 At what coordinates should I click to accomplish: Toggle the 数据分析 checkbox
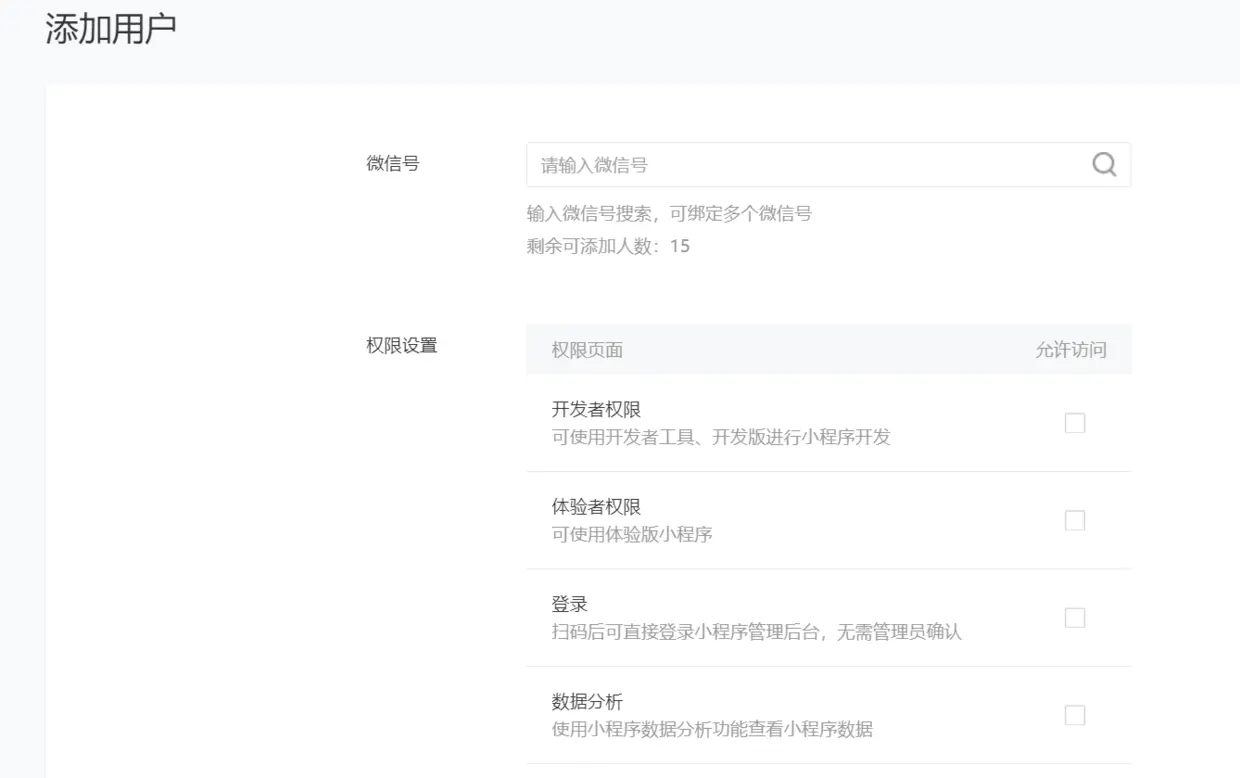point(1075,715)
